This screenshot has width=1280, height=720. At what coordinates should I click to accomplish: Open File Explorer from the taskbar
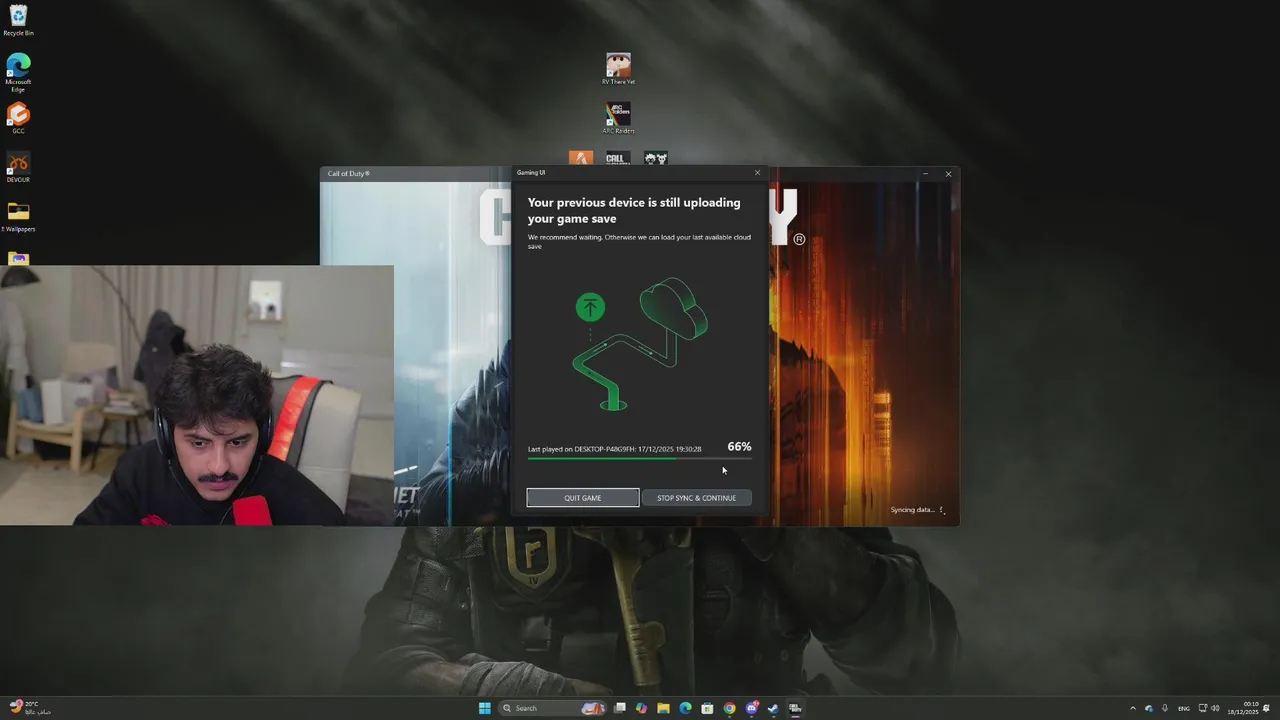point(663,708)
